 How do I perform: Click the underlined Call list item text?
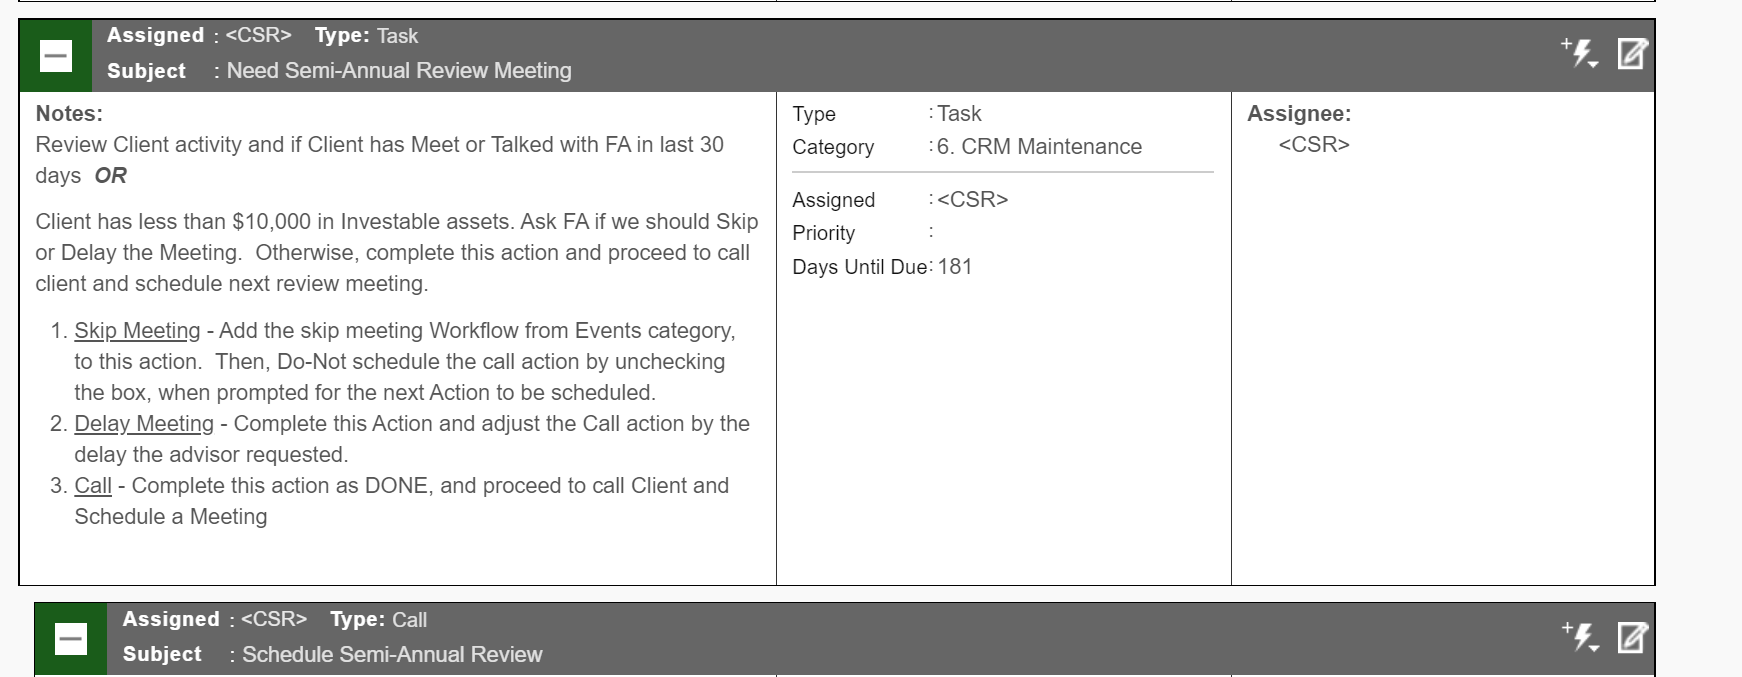[93, 486]
